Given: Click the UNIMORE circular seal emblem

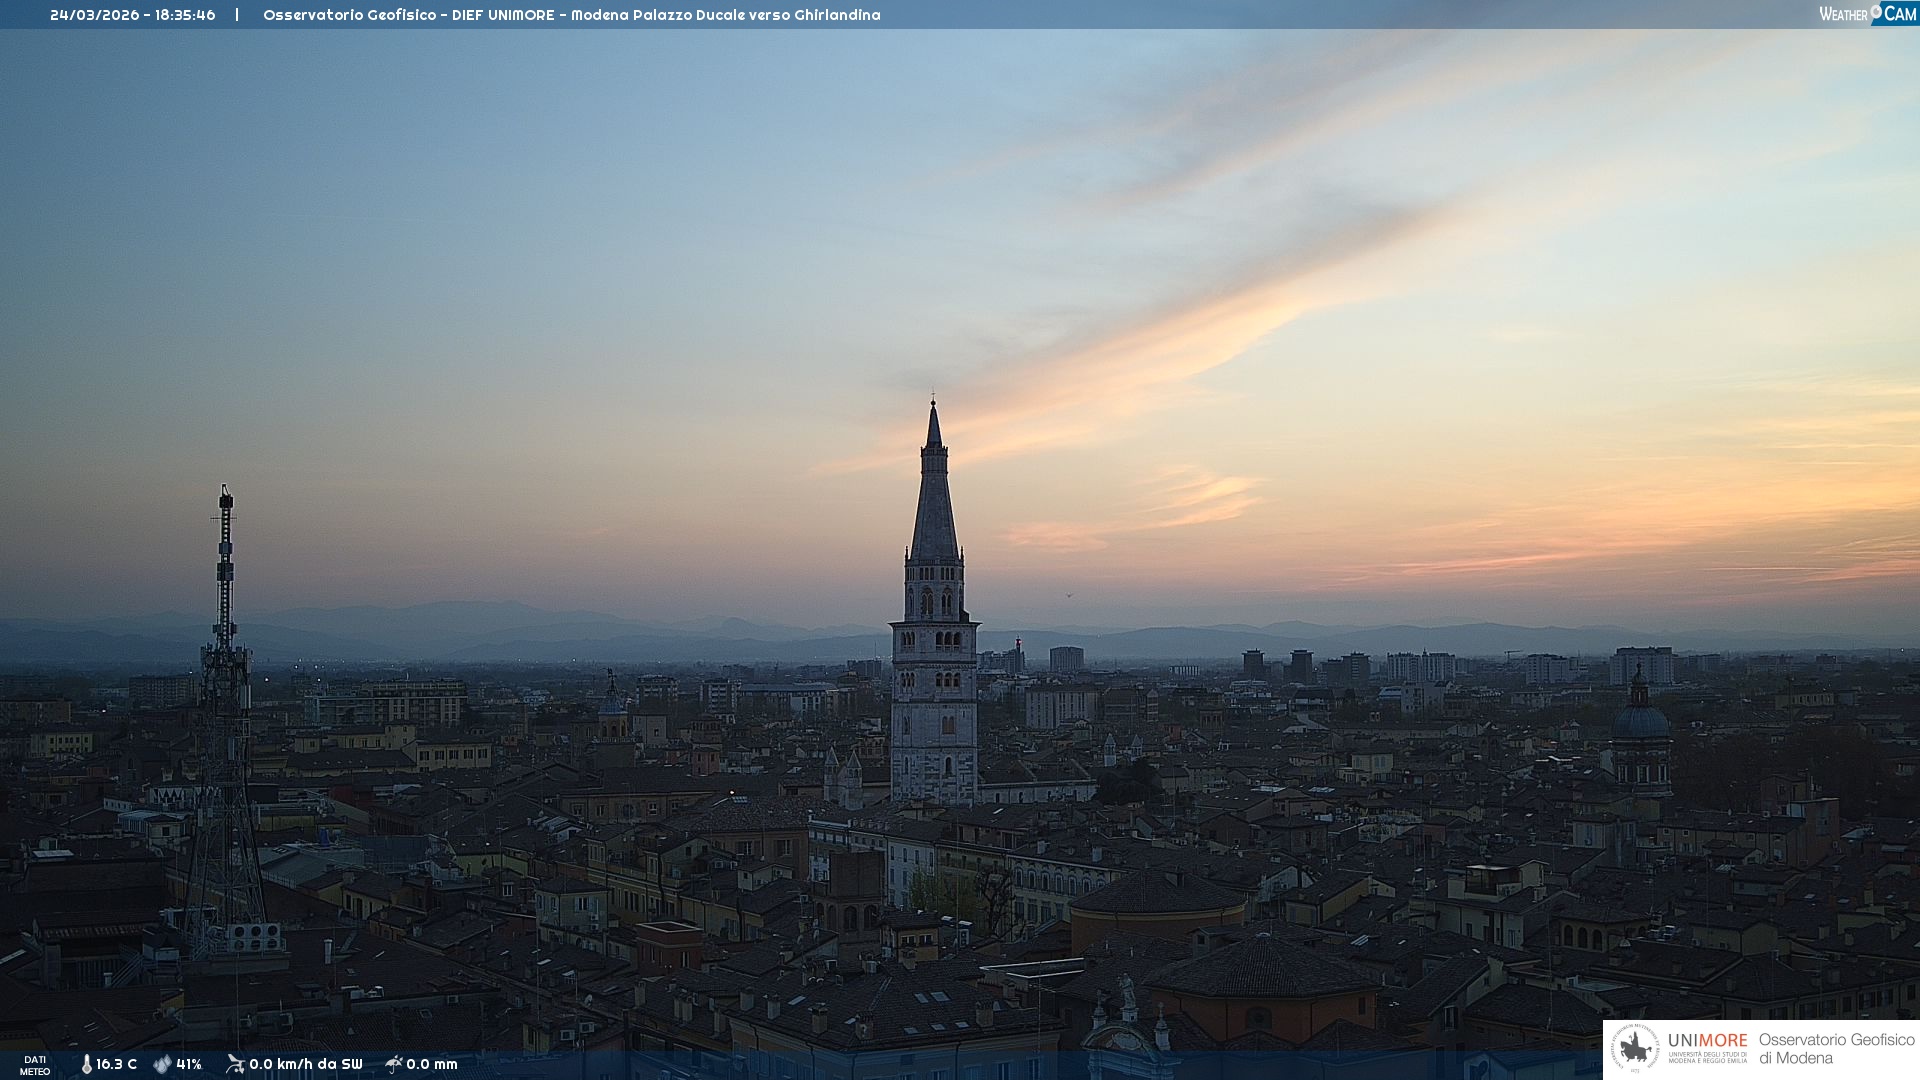Looking at the screenshot, I should (1635, 1049).
